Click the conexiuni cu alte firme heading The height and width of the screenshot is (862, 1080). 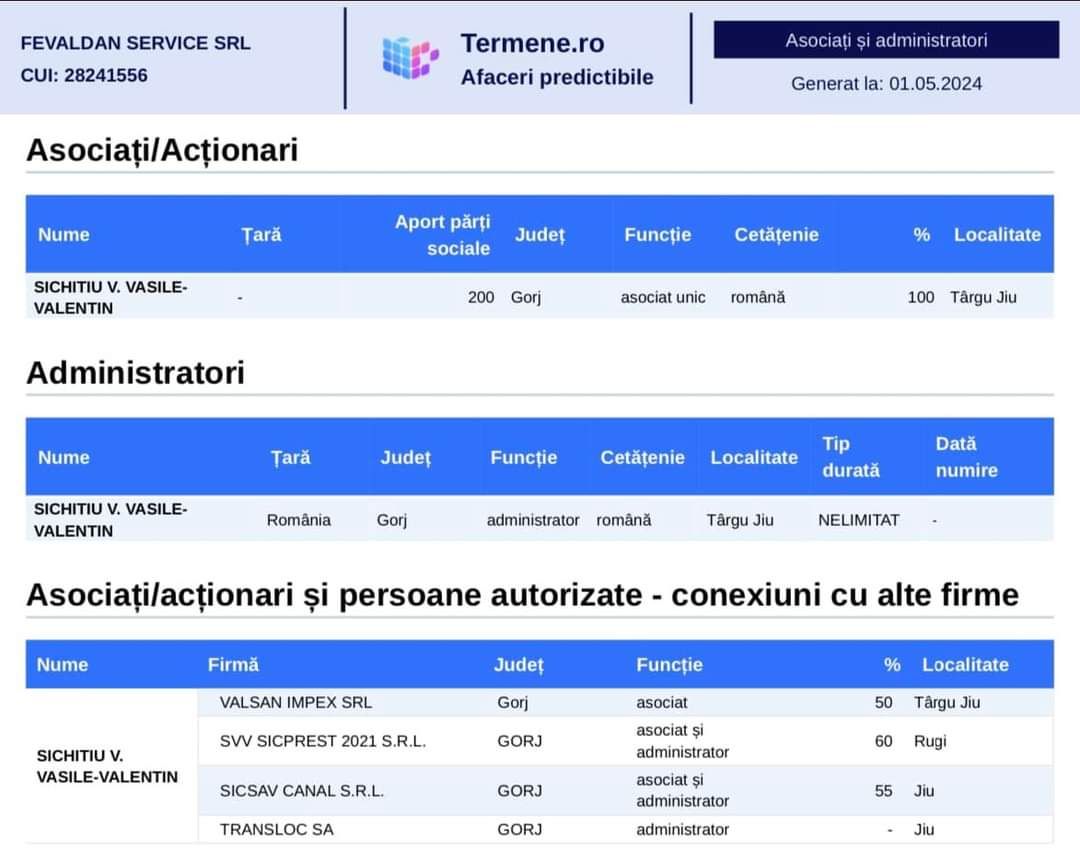(844, 595)
